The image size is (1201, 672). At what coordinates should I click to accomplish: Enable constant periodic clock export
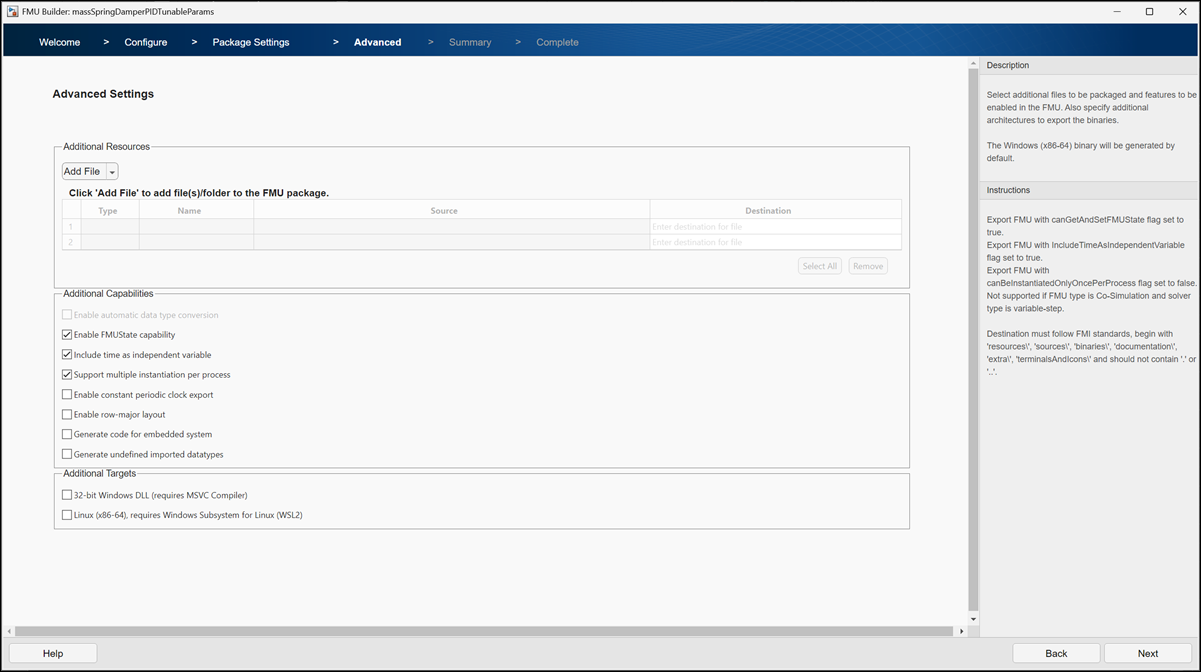coord(66,394)
